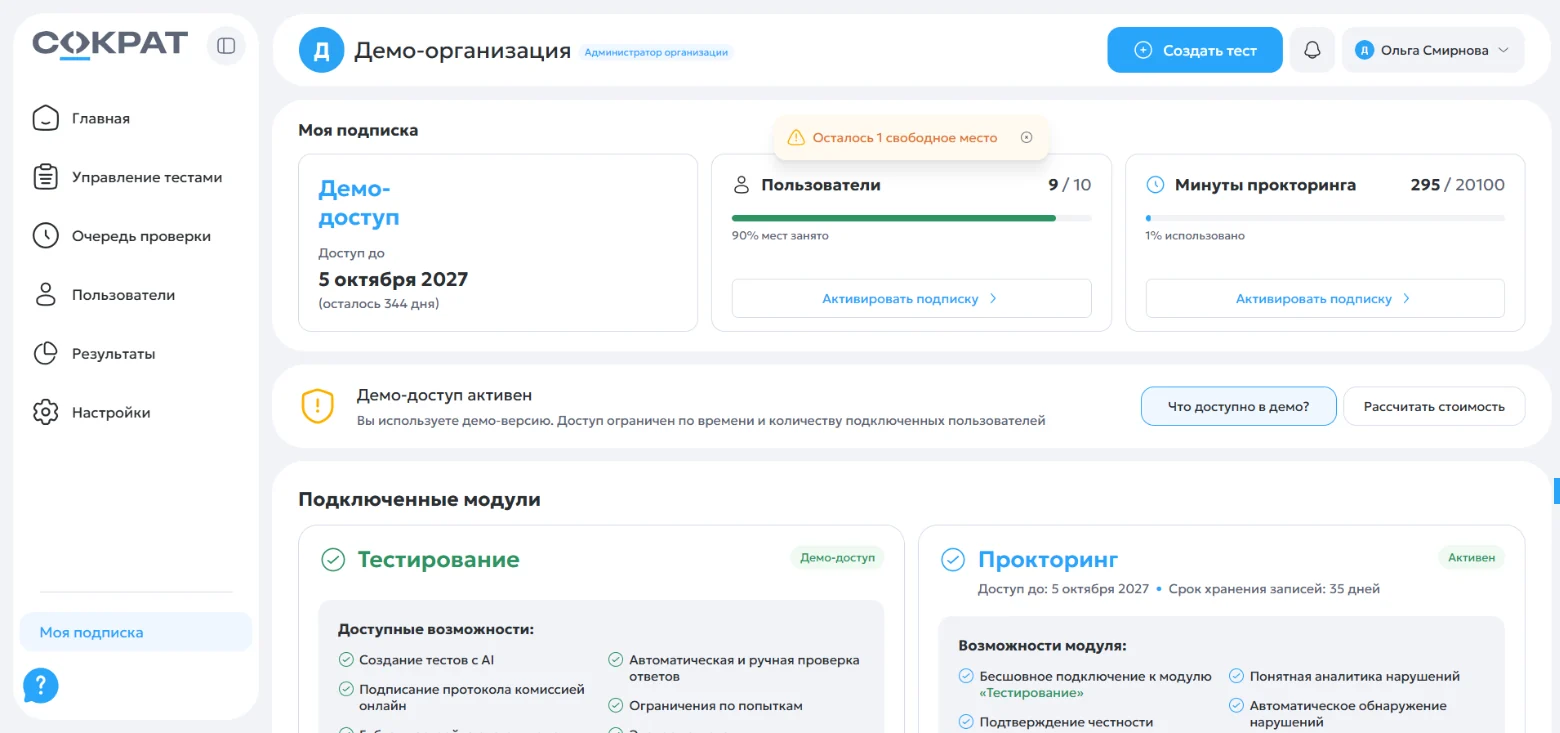Click the checkmark icon beside Тестирование heading
Viewport: 1560px width, 733px height.
tap(333, 560)
